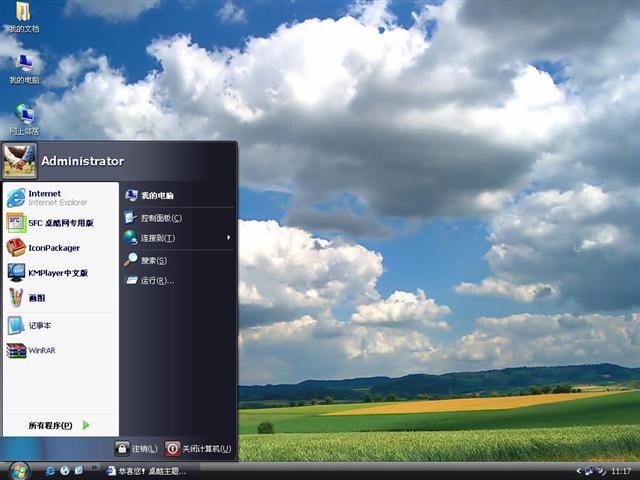Launch Internet Explorer from quick launch

point(50,471)
